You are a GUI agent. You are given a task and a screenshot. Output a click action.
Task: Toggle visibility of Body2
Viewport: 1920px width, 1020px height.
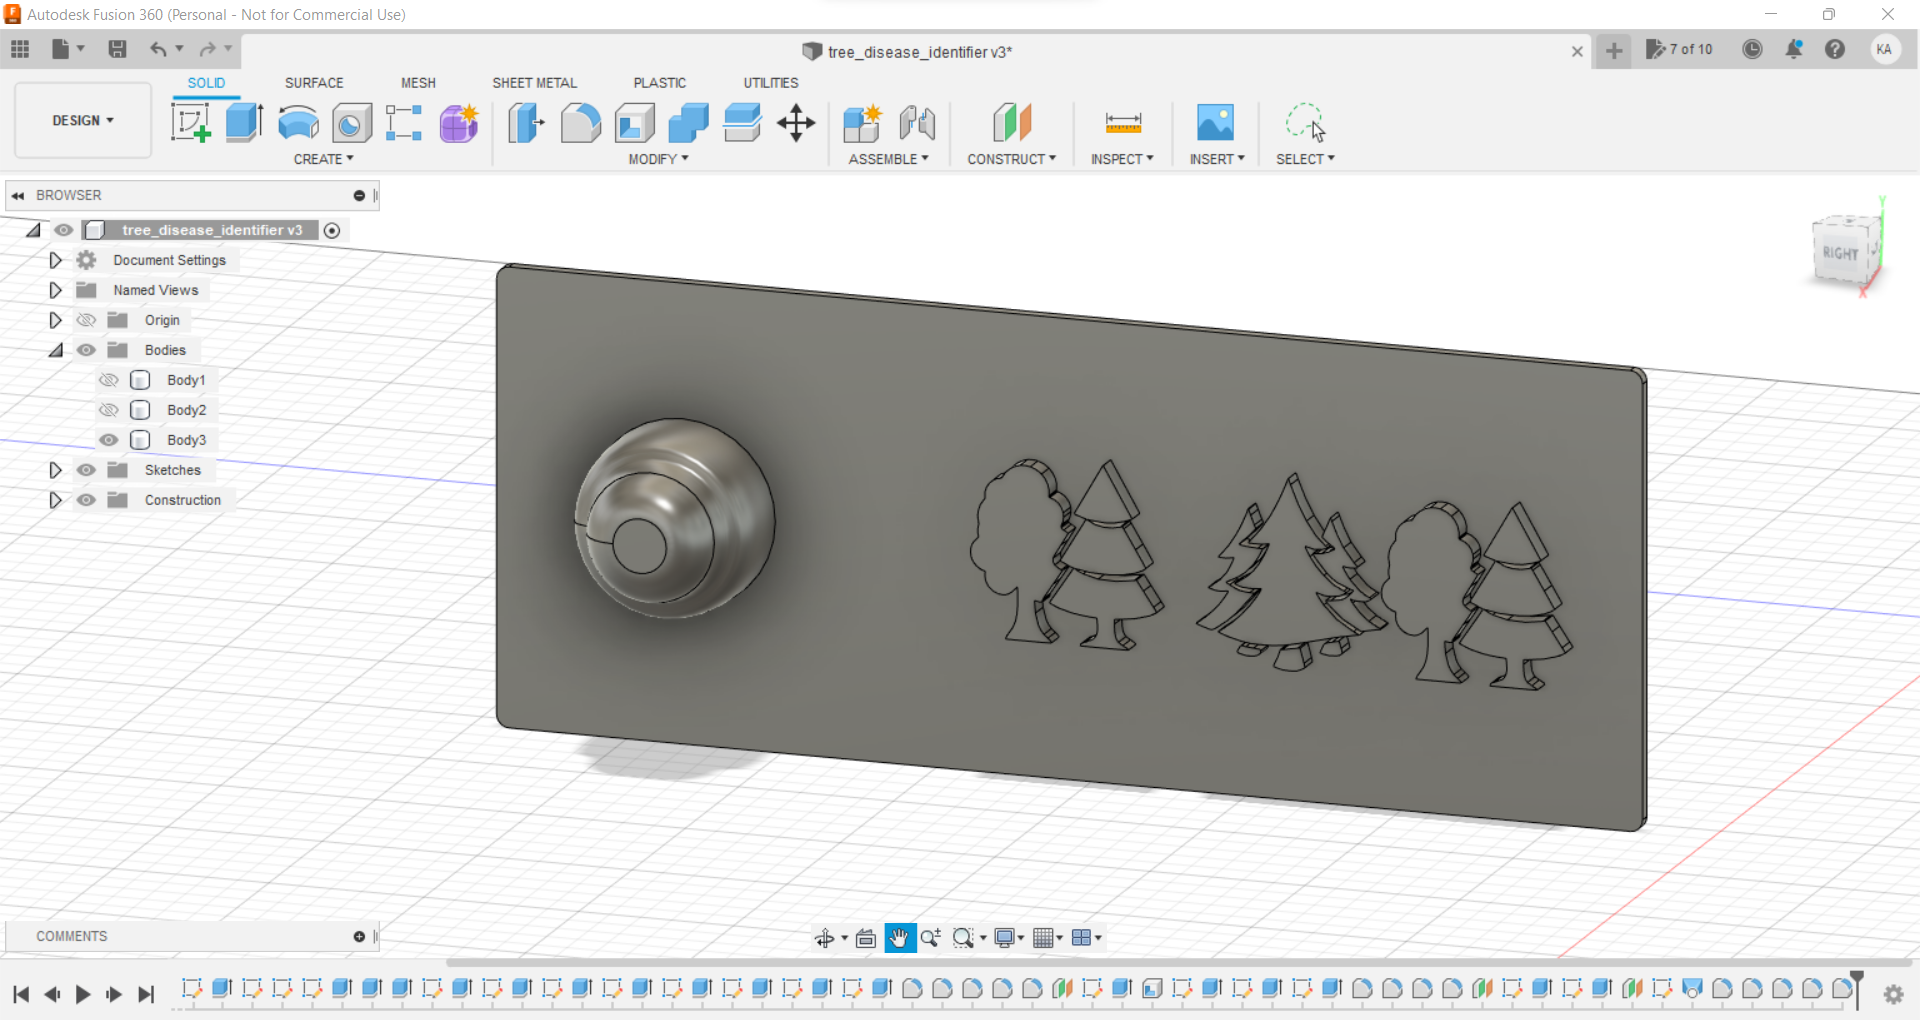tap(109, 410)
